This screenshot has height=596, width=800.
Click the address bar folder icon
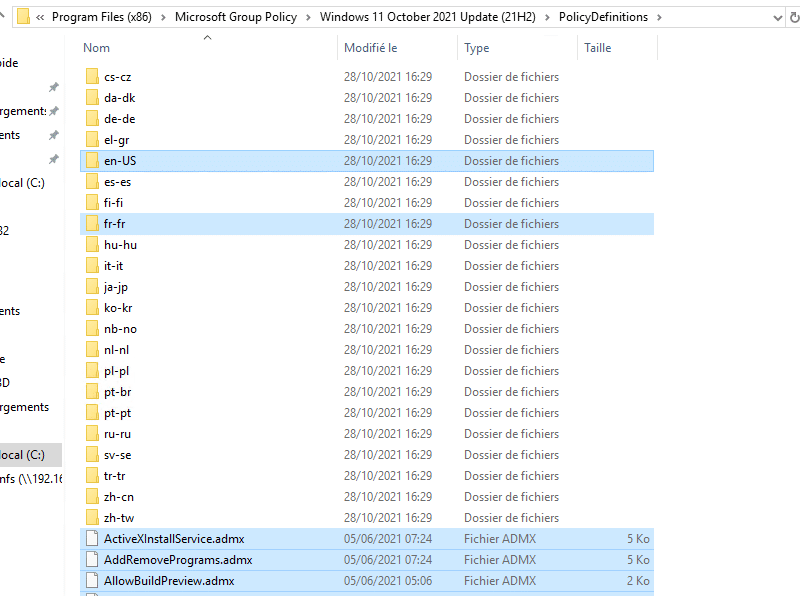[23, 17]
